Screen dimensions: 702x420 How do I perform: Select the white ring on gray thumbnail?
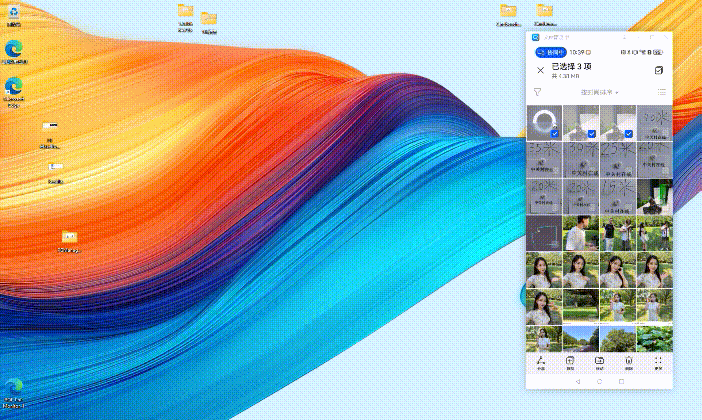pyautogui.click(x=544, y=123)
